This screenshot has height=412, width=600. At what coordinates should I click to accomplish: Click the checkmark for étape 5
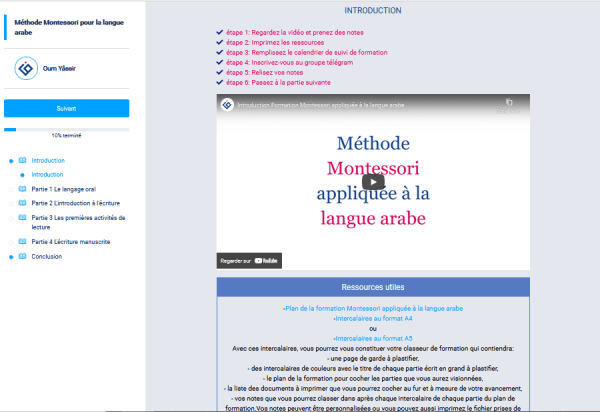pos(220,72)
